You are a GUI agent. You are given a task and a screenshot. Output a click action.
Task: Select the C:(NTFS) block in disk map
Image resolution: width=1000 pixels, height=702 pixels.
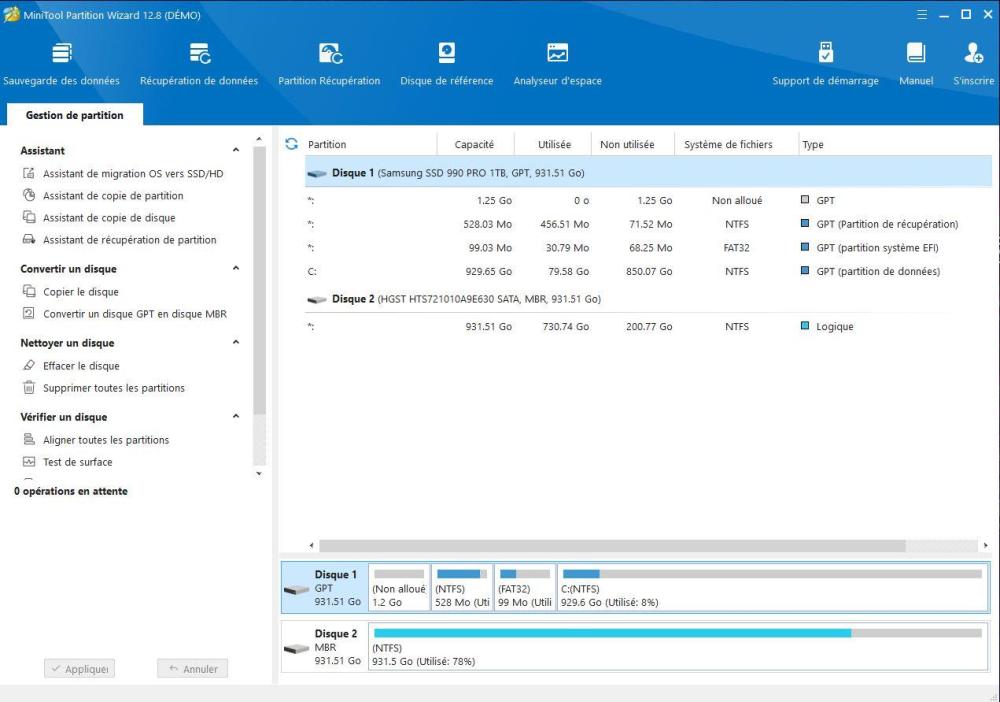click(771, 589)
